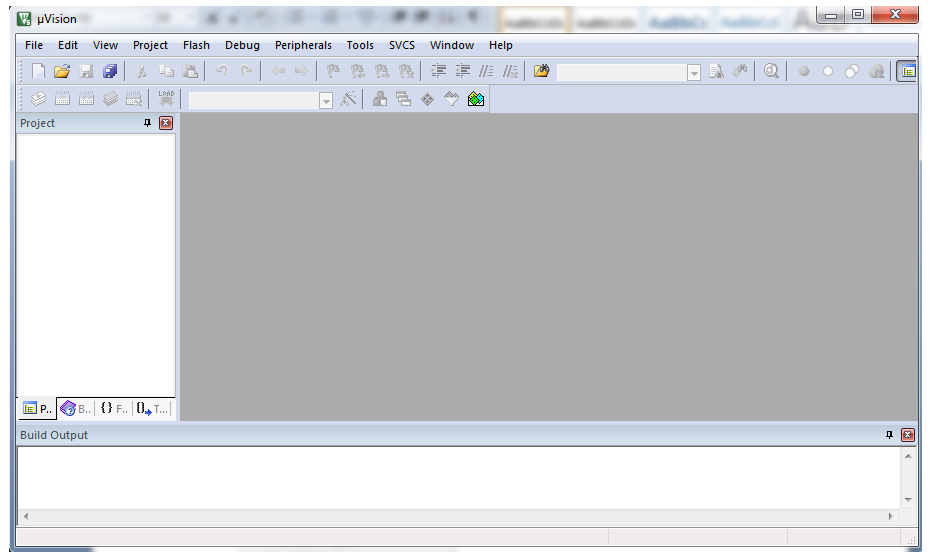Click the Open file folder icon
This screenshot has width=929, height=557.
62,71
